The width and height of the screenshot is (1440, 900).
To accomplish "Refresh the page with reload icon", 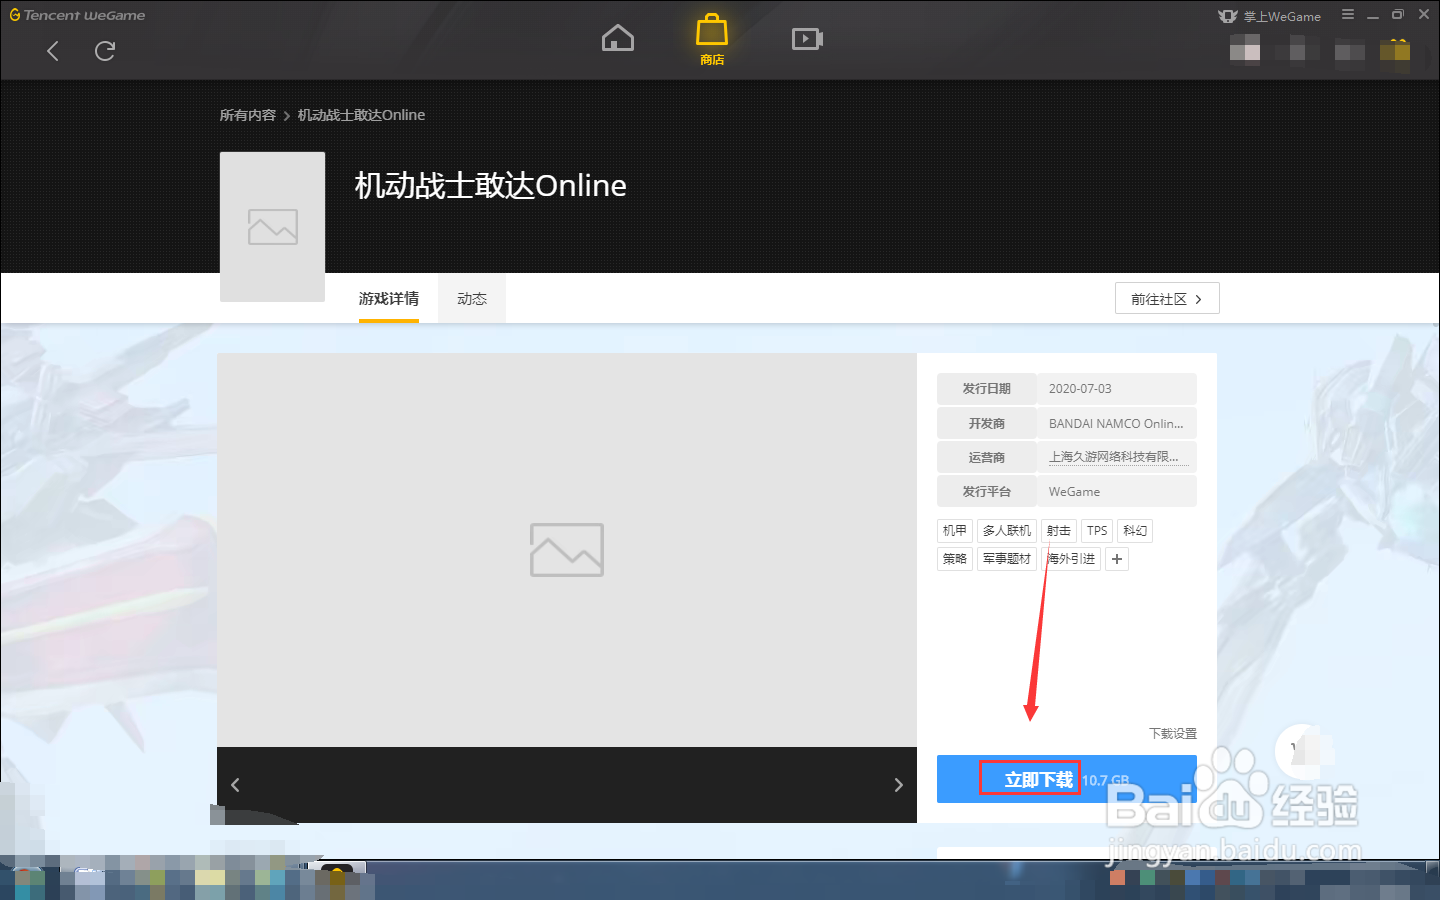I will pyautogui.click(x=105, y=51).
